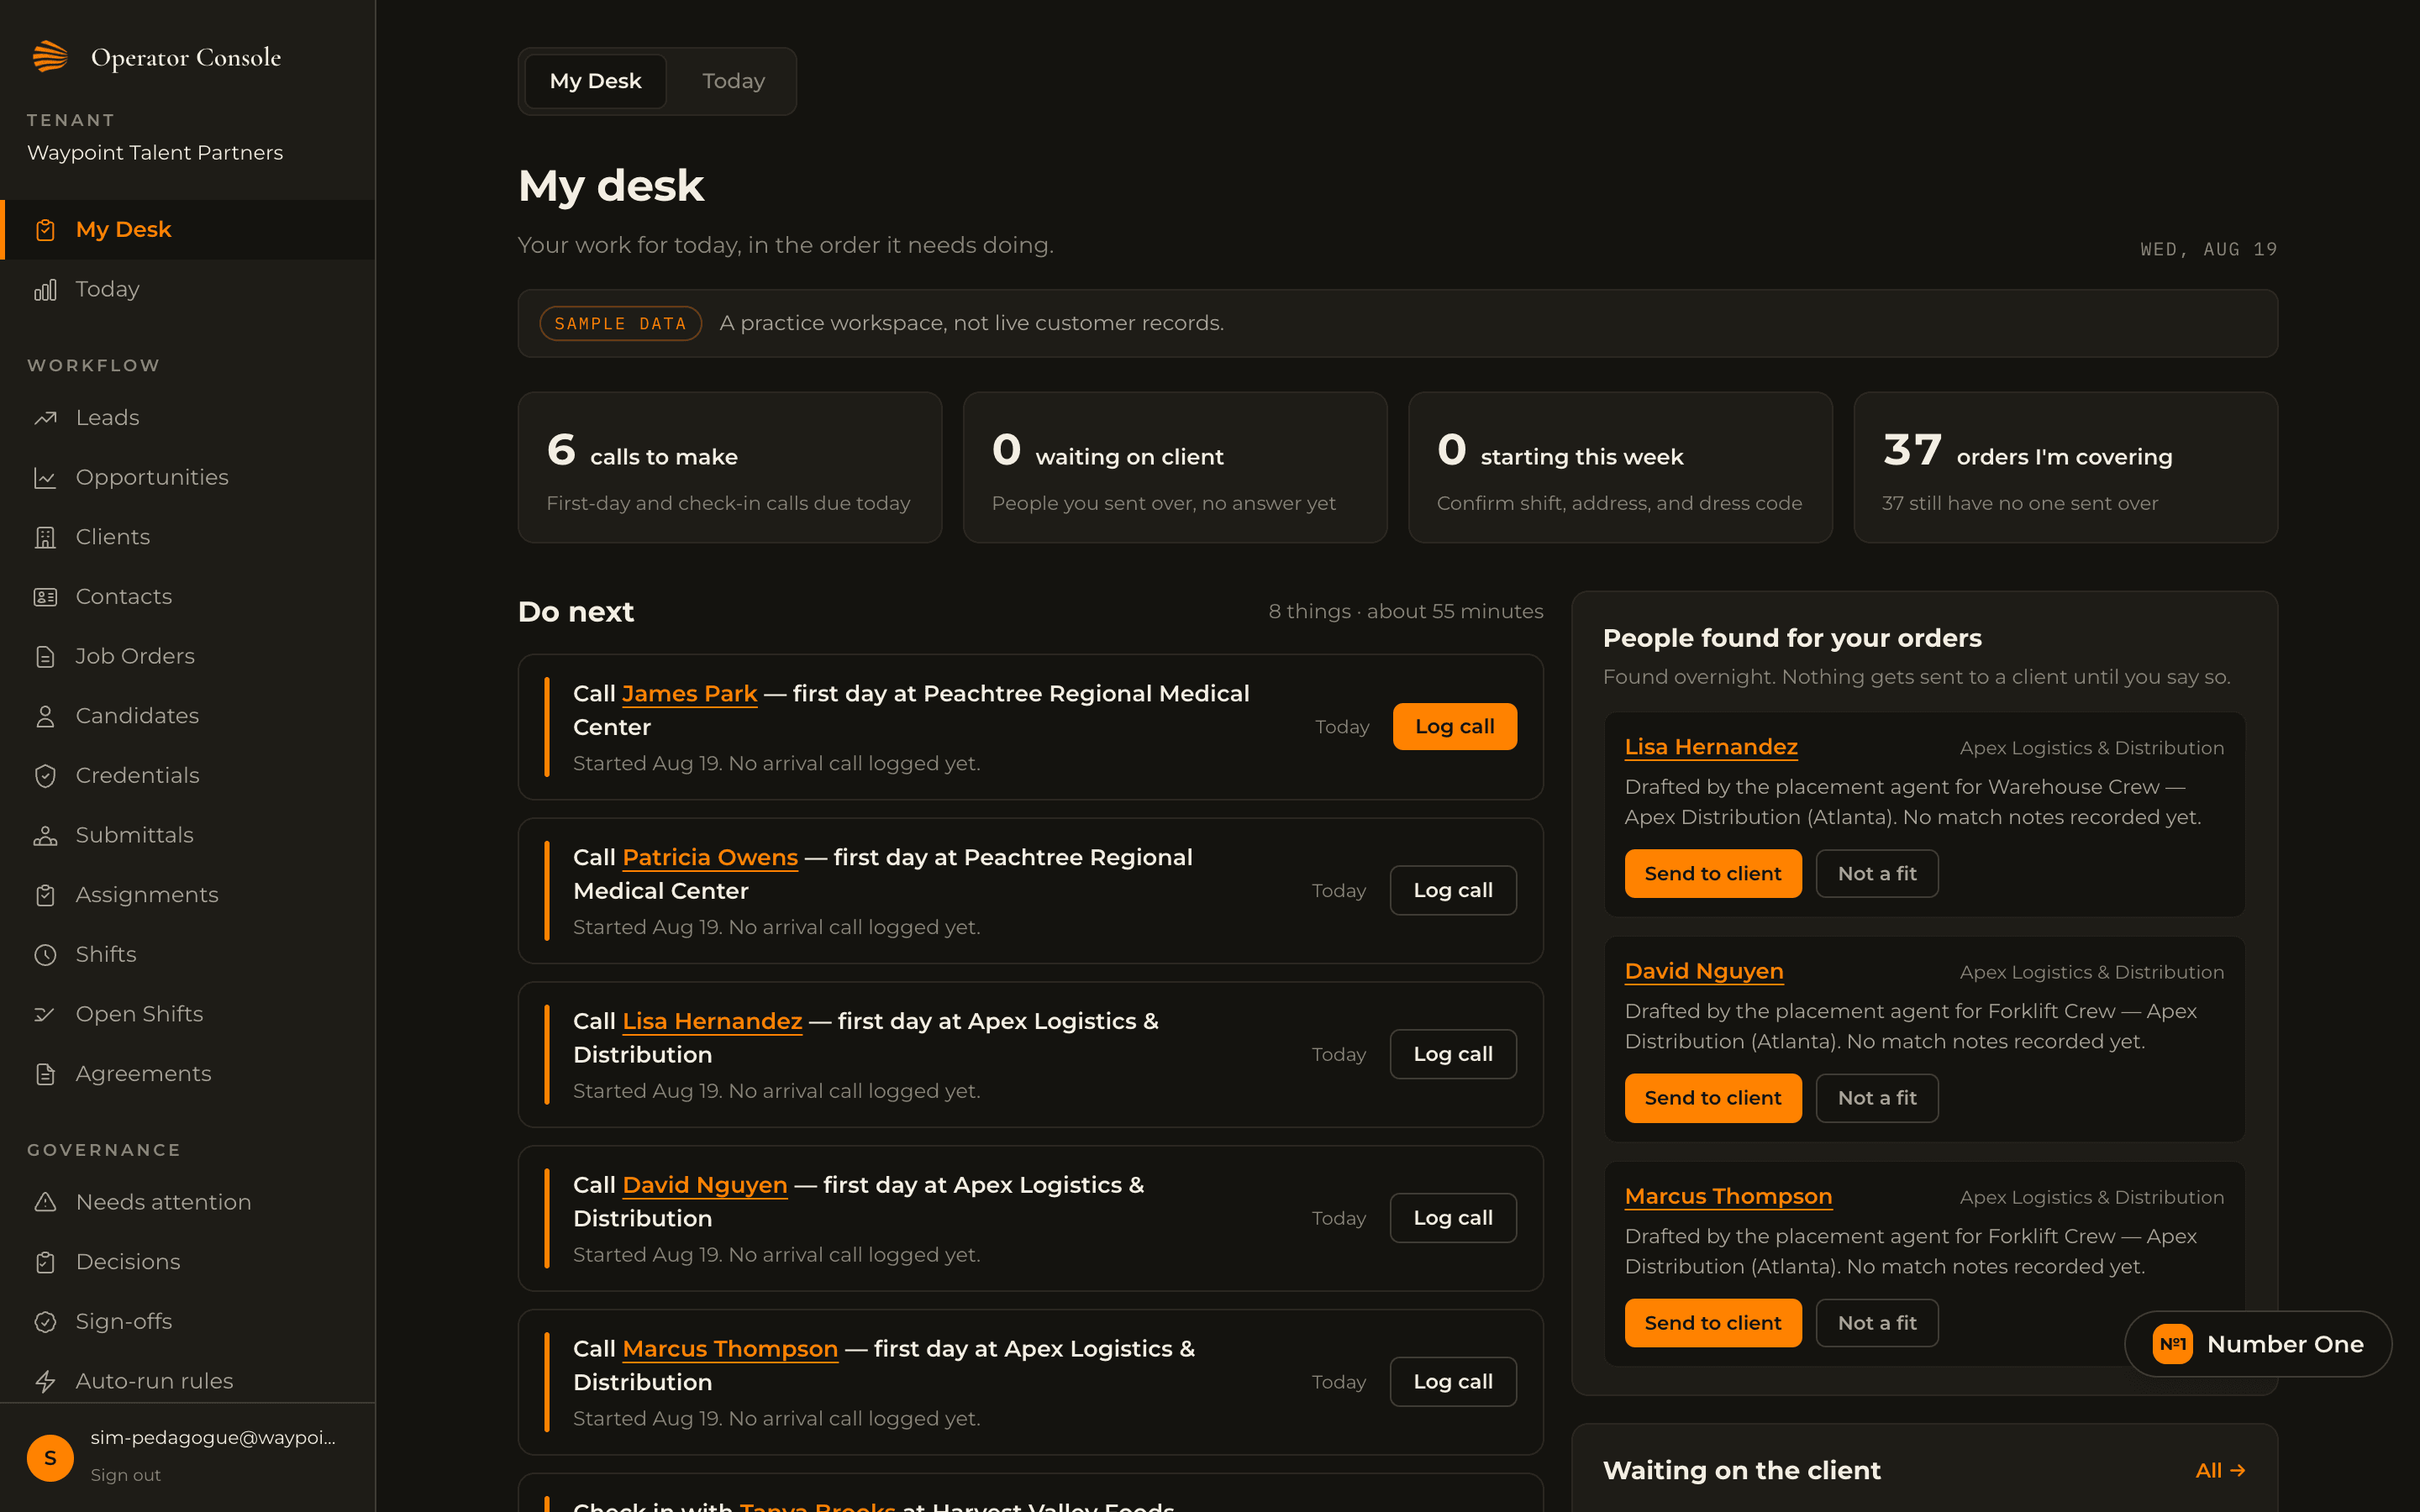Click '8 things · about 55 minutes' summary
Image resolution: width=2420 pixels, height=1512 pixels.
pyautogui.click(x=1406, y=612)
